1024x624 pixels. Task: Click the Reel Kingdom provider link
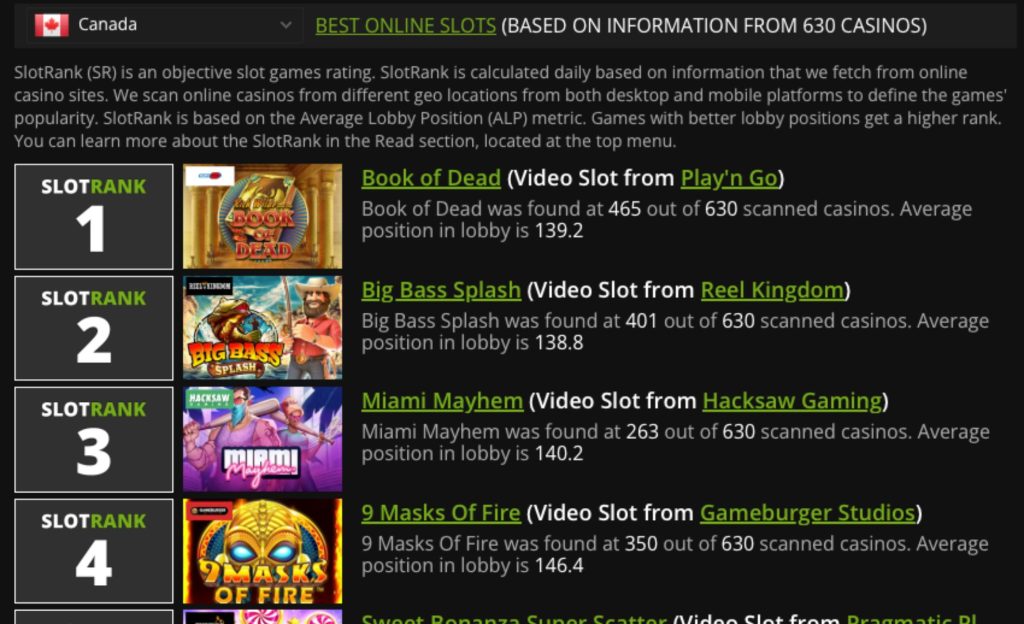point(773,290)
